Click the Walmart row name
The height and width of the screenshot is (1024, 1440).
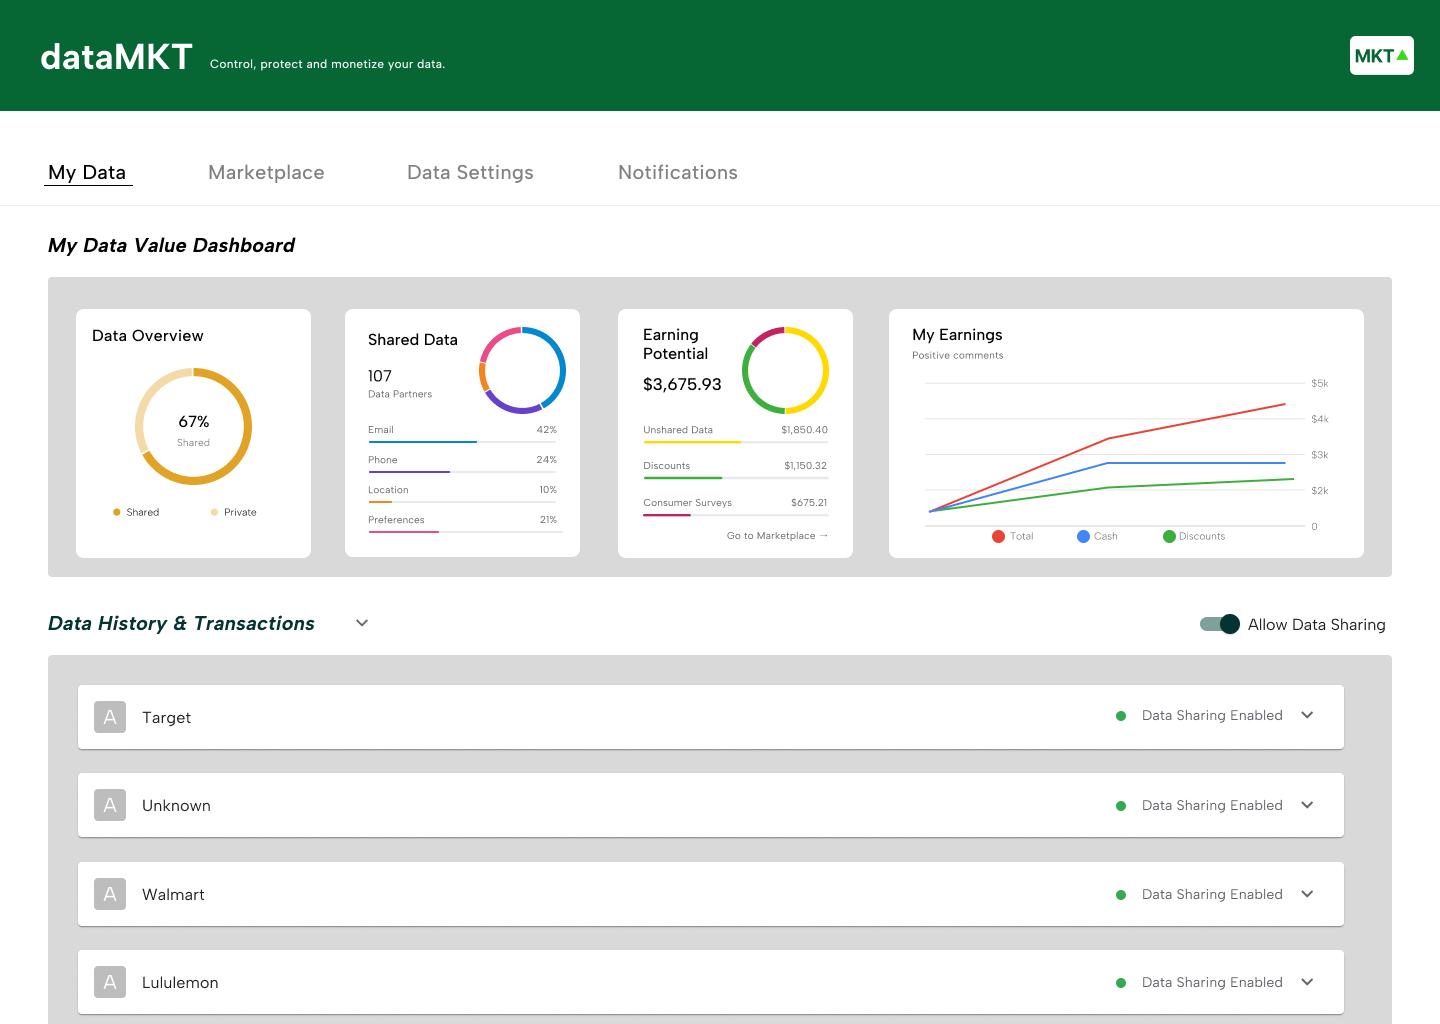tap(173, 894)
